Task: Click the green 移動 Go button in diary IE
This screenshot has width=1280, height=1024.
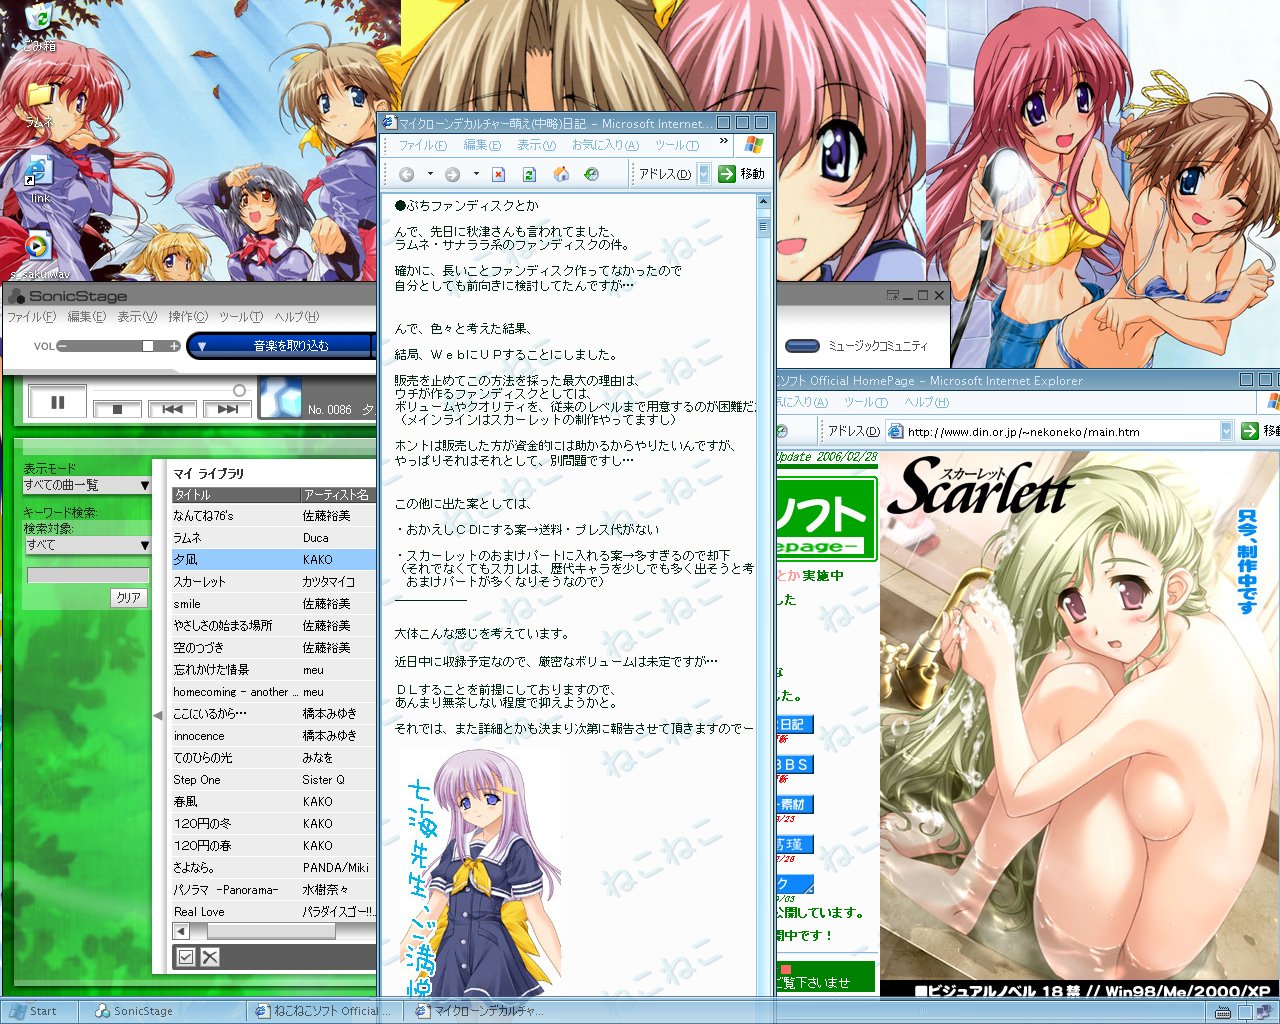Action: click(x=741, y=174)
